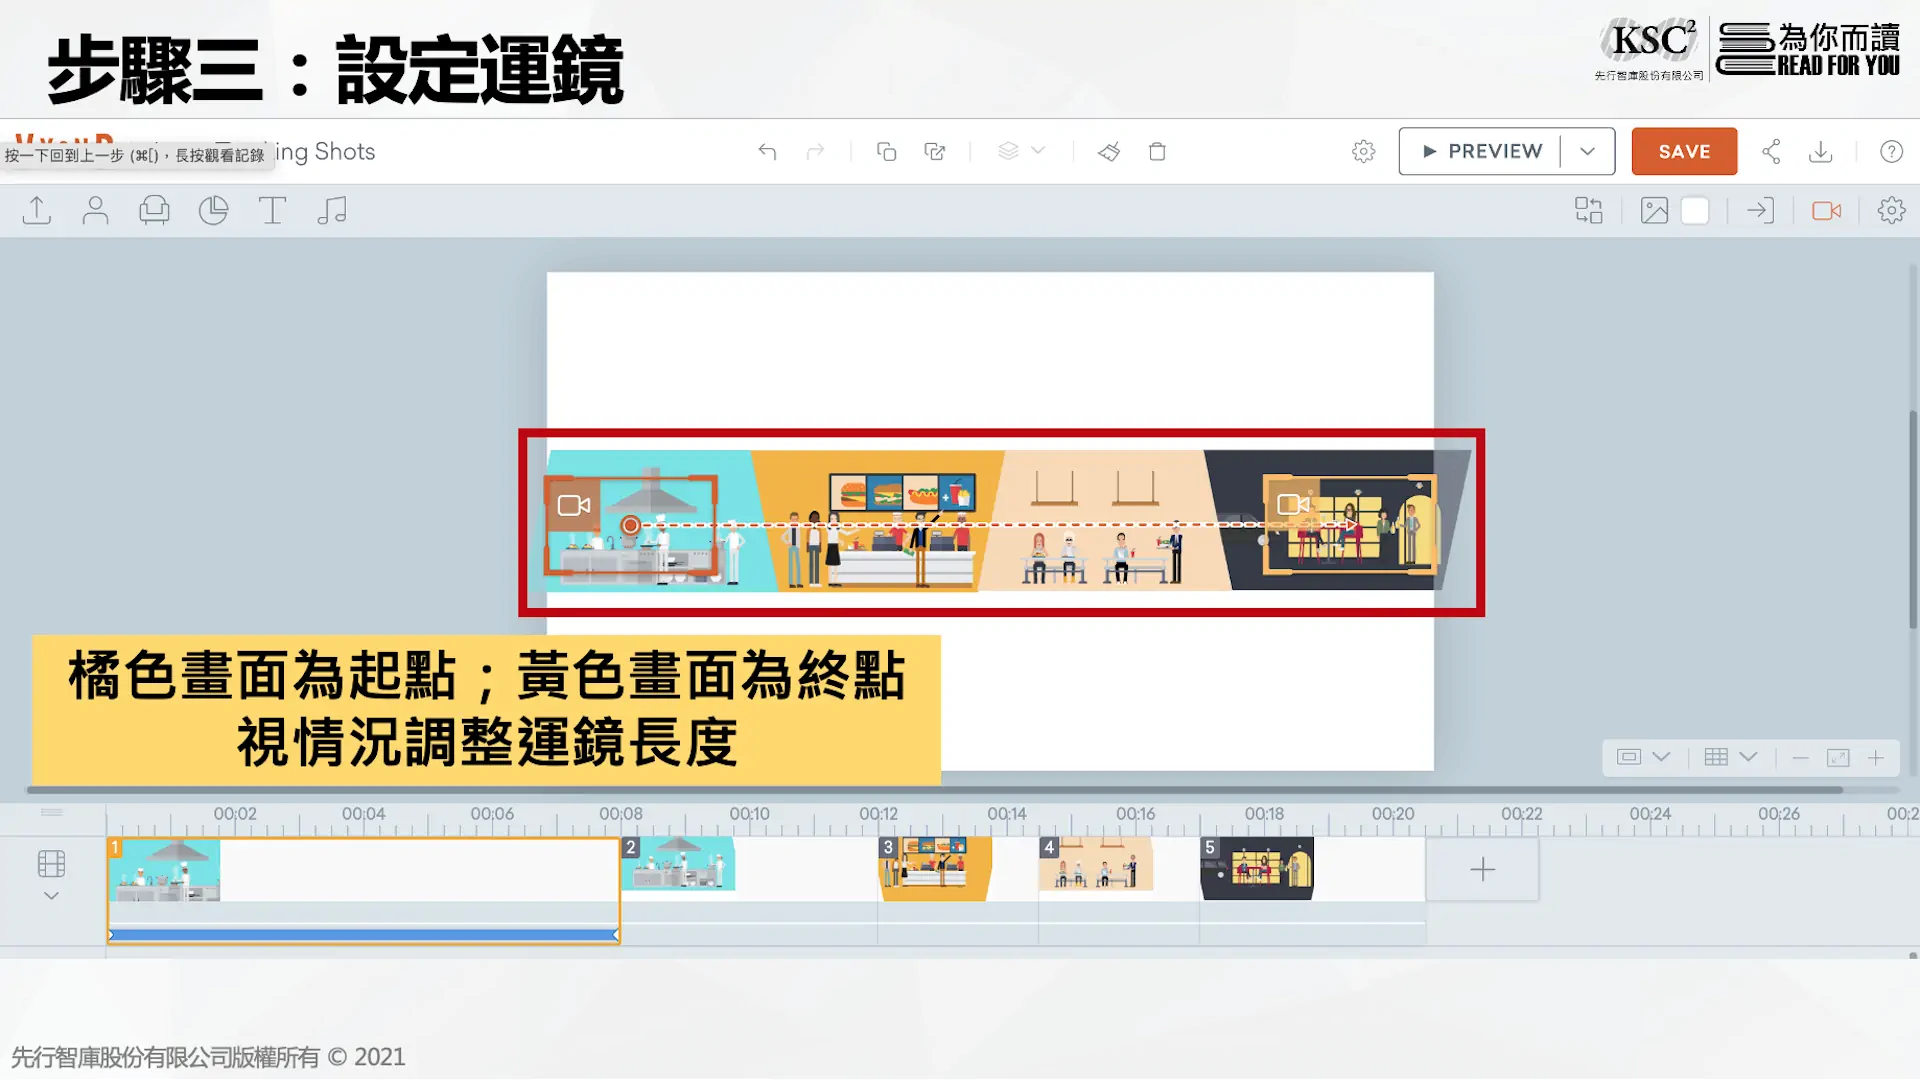
Task: Open the charts pie icon
Action: pos(213,210)
